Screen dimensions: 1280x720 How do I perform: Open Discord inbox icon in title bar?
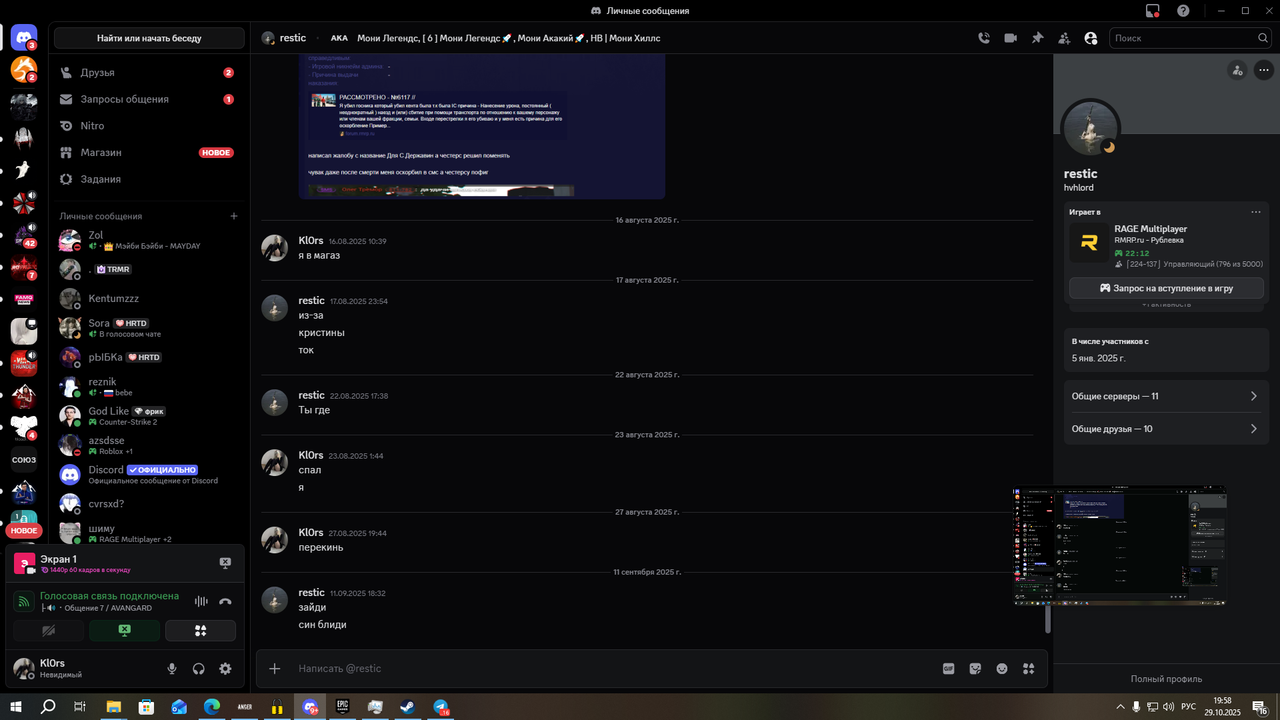1153,11
